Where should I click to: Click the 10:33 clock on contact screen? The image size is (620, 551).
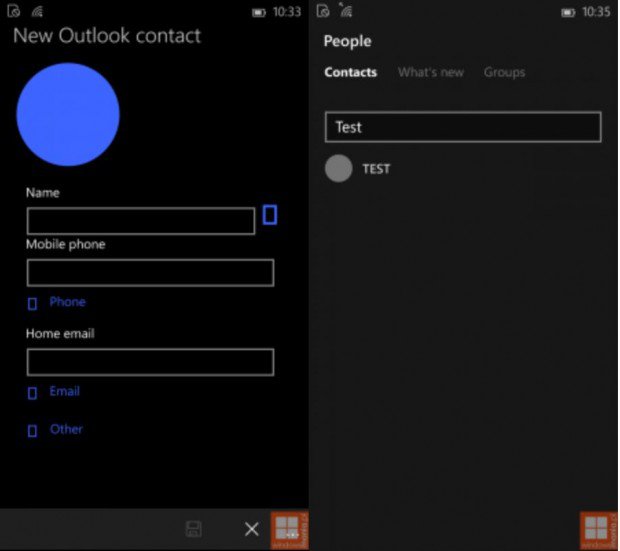tap(287, 12)
